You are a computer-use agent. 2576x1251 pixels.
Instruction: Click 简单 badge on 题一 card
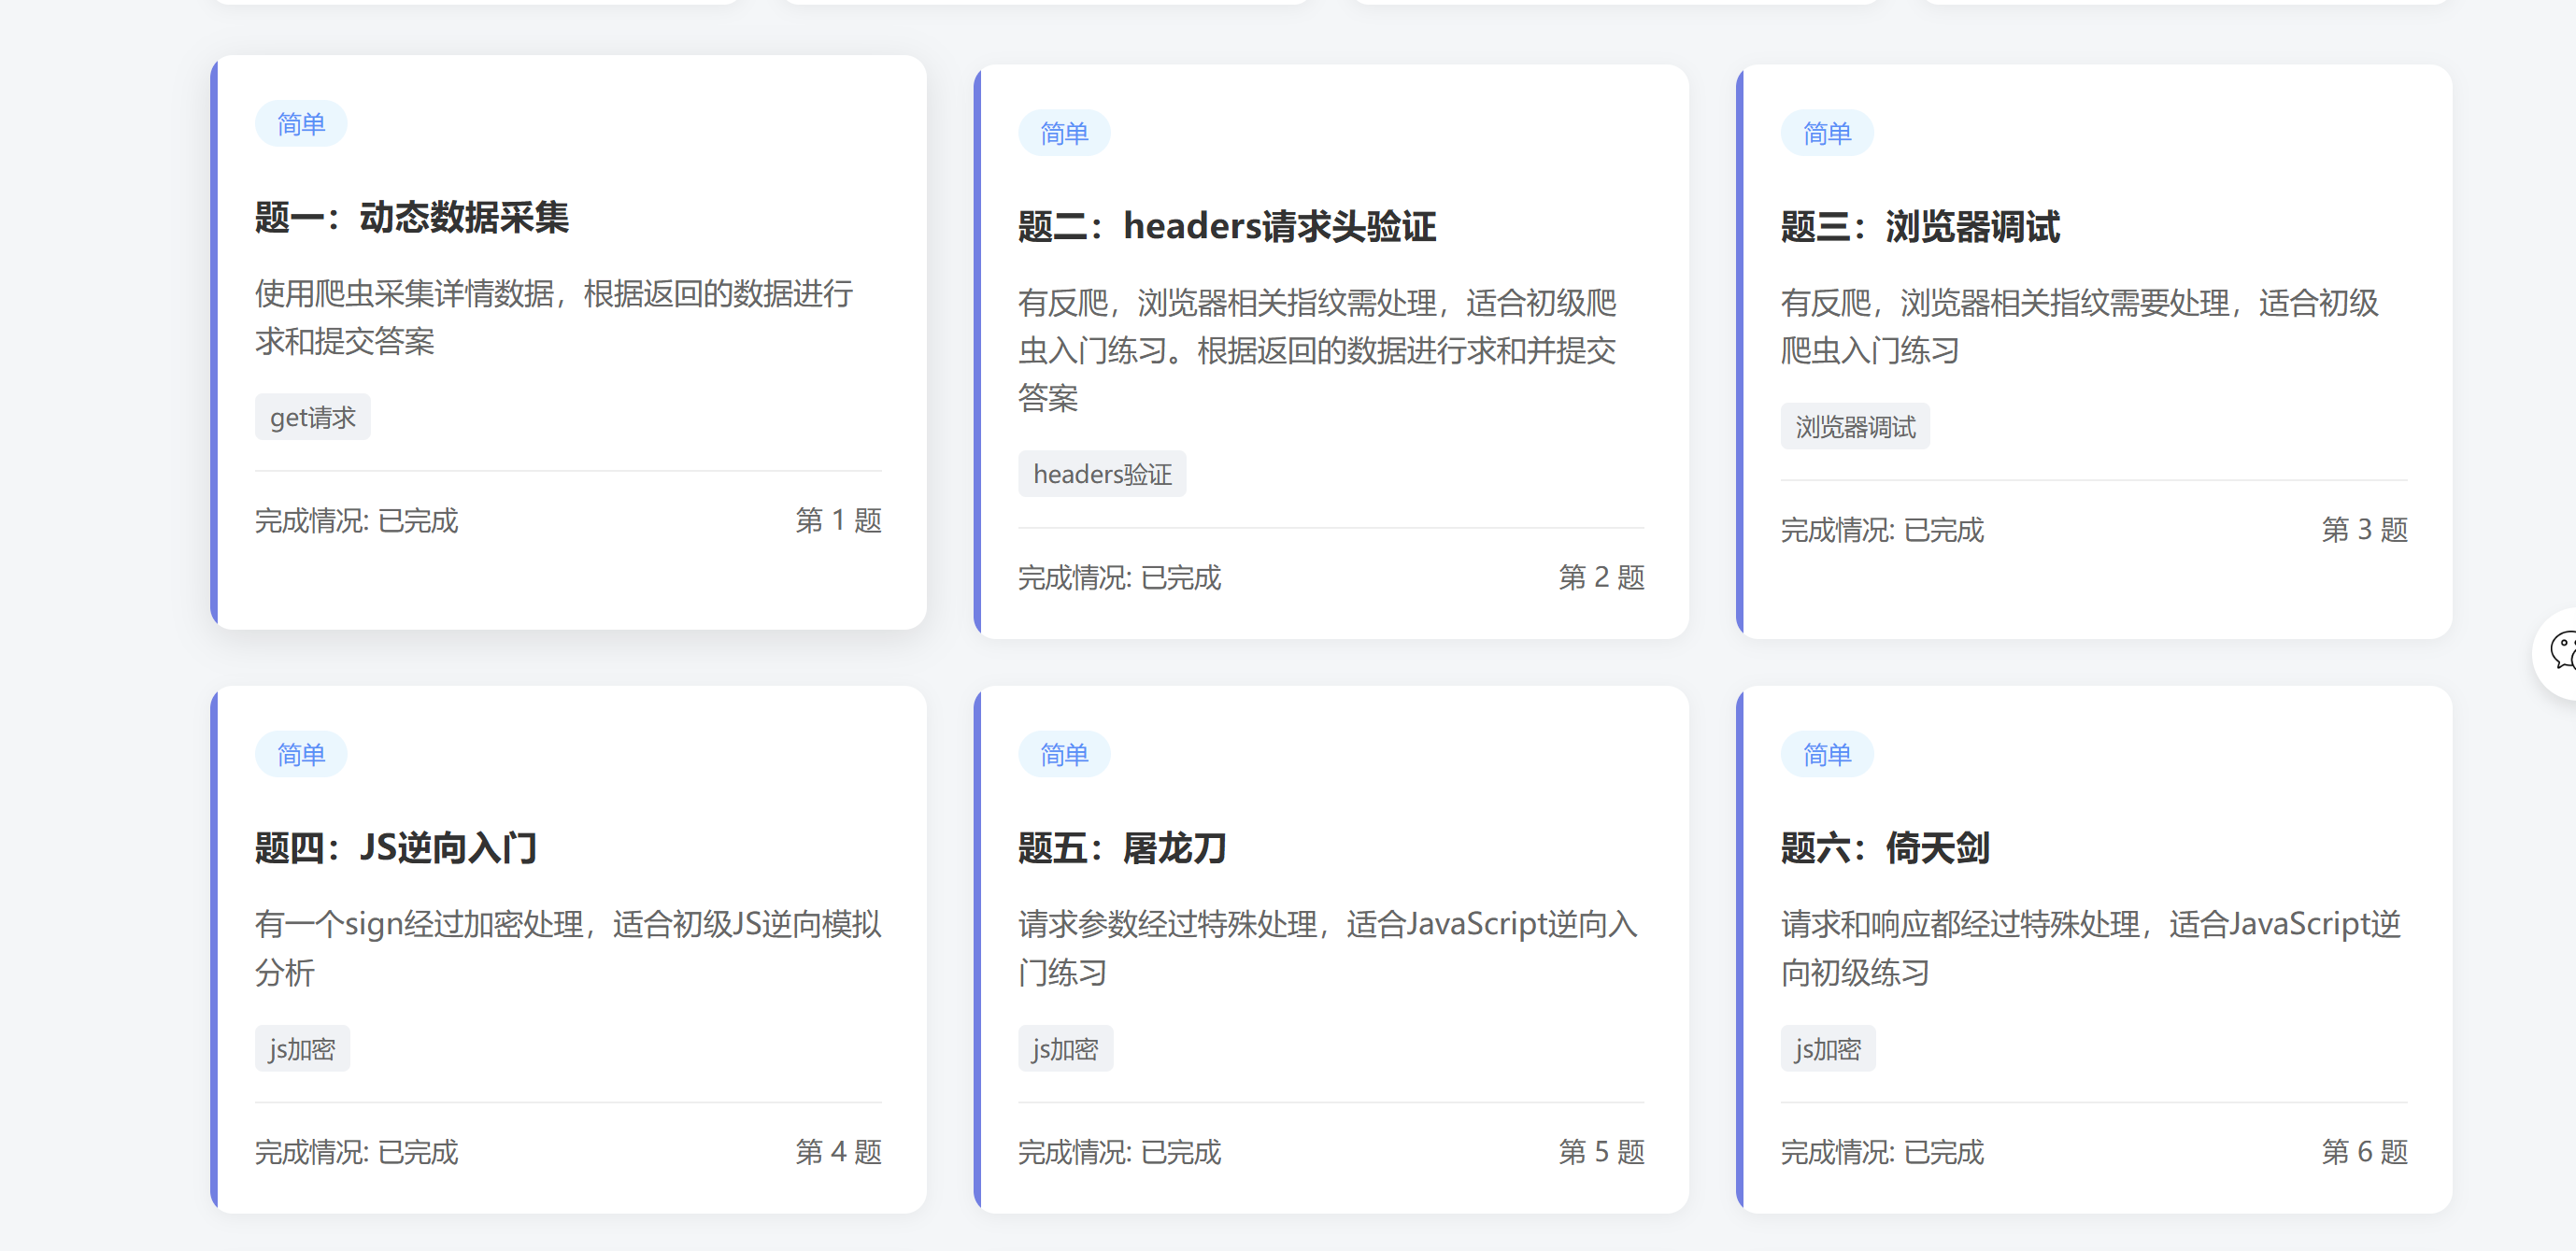pyautogui.click(x=300, y=124)
